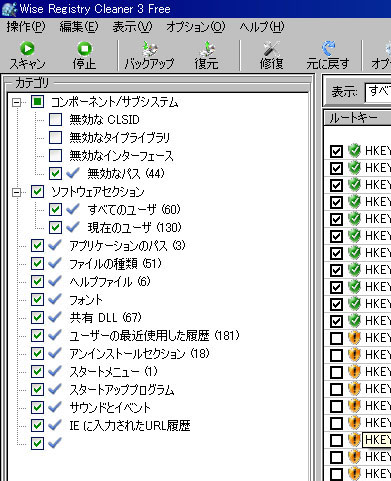Viewport: 391px width, 481px height.
Task: Uncheck the サウンドとイベント checkbox
Action: tap(37, 408)
